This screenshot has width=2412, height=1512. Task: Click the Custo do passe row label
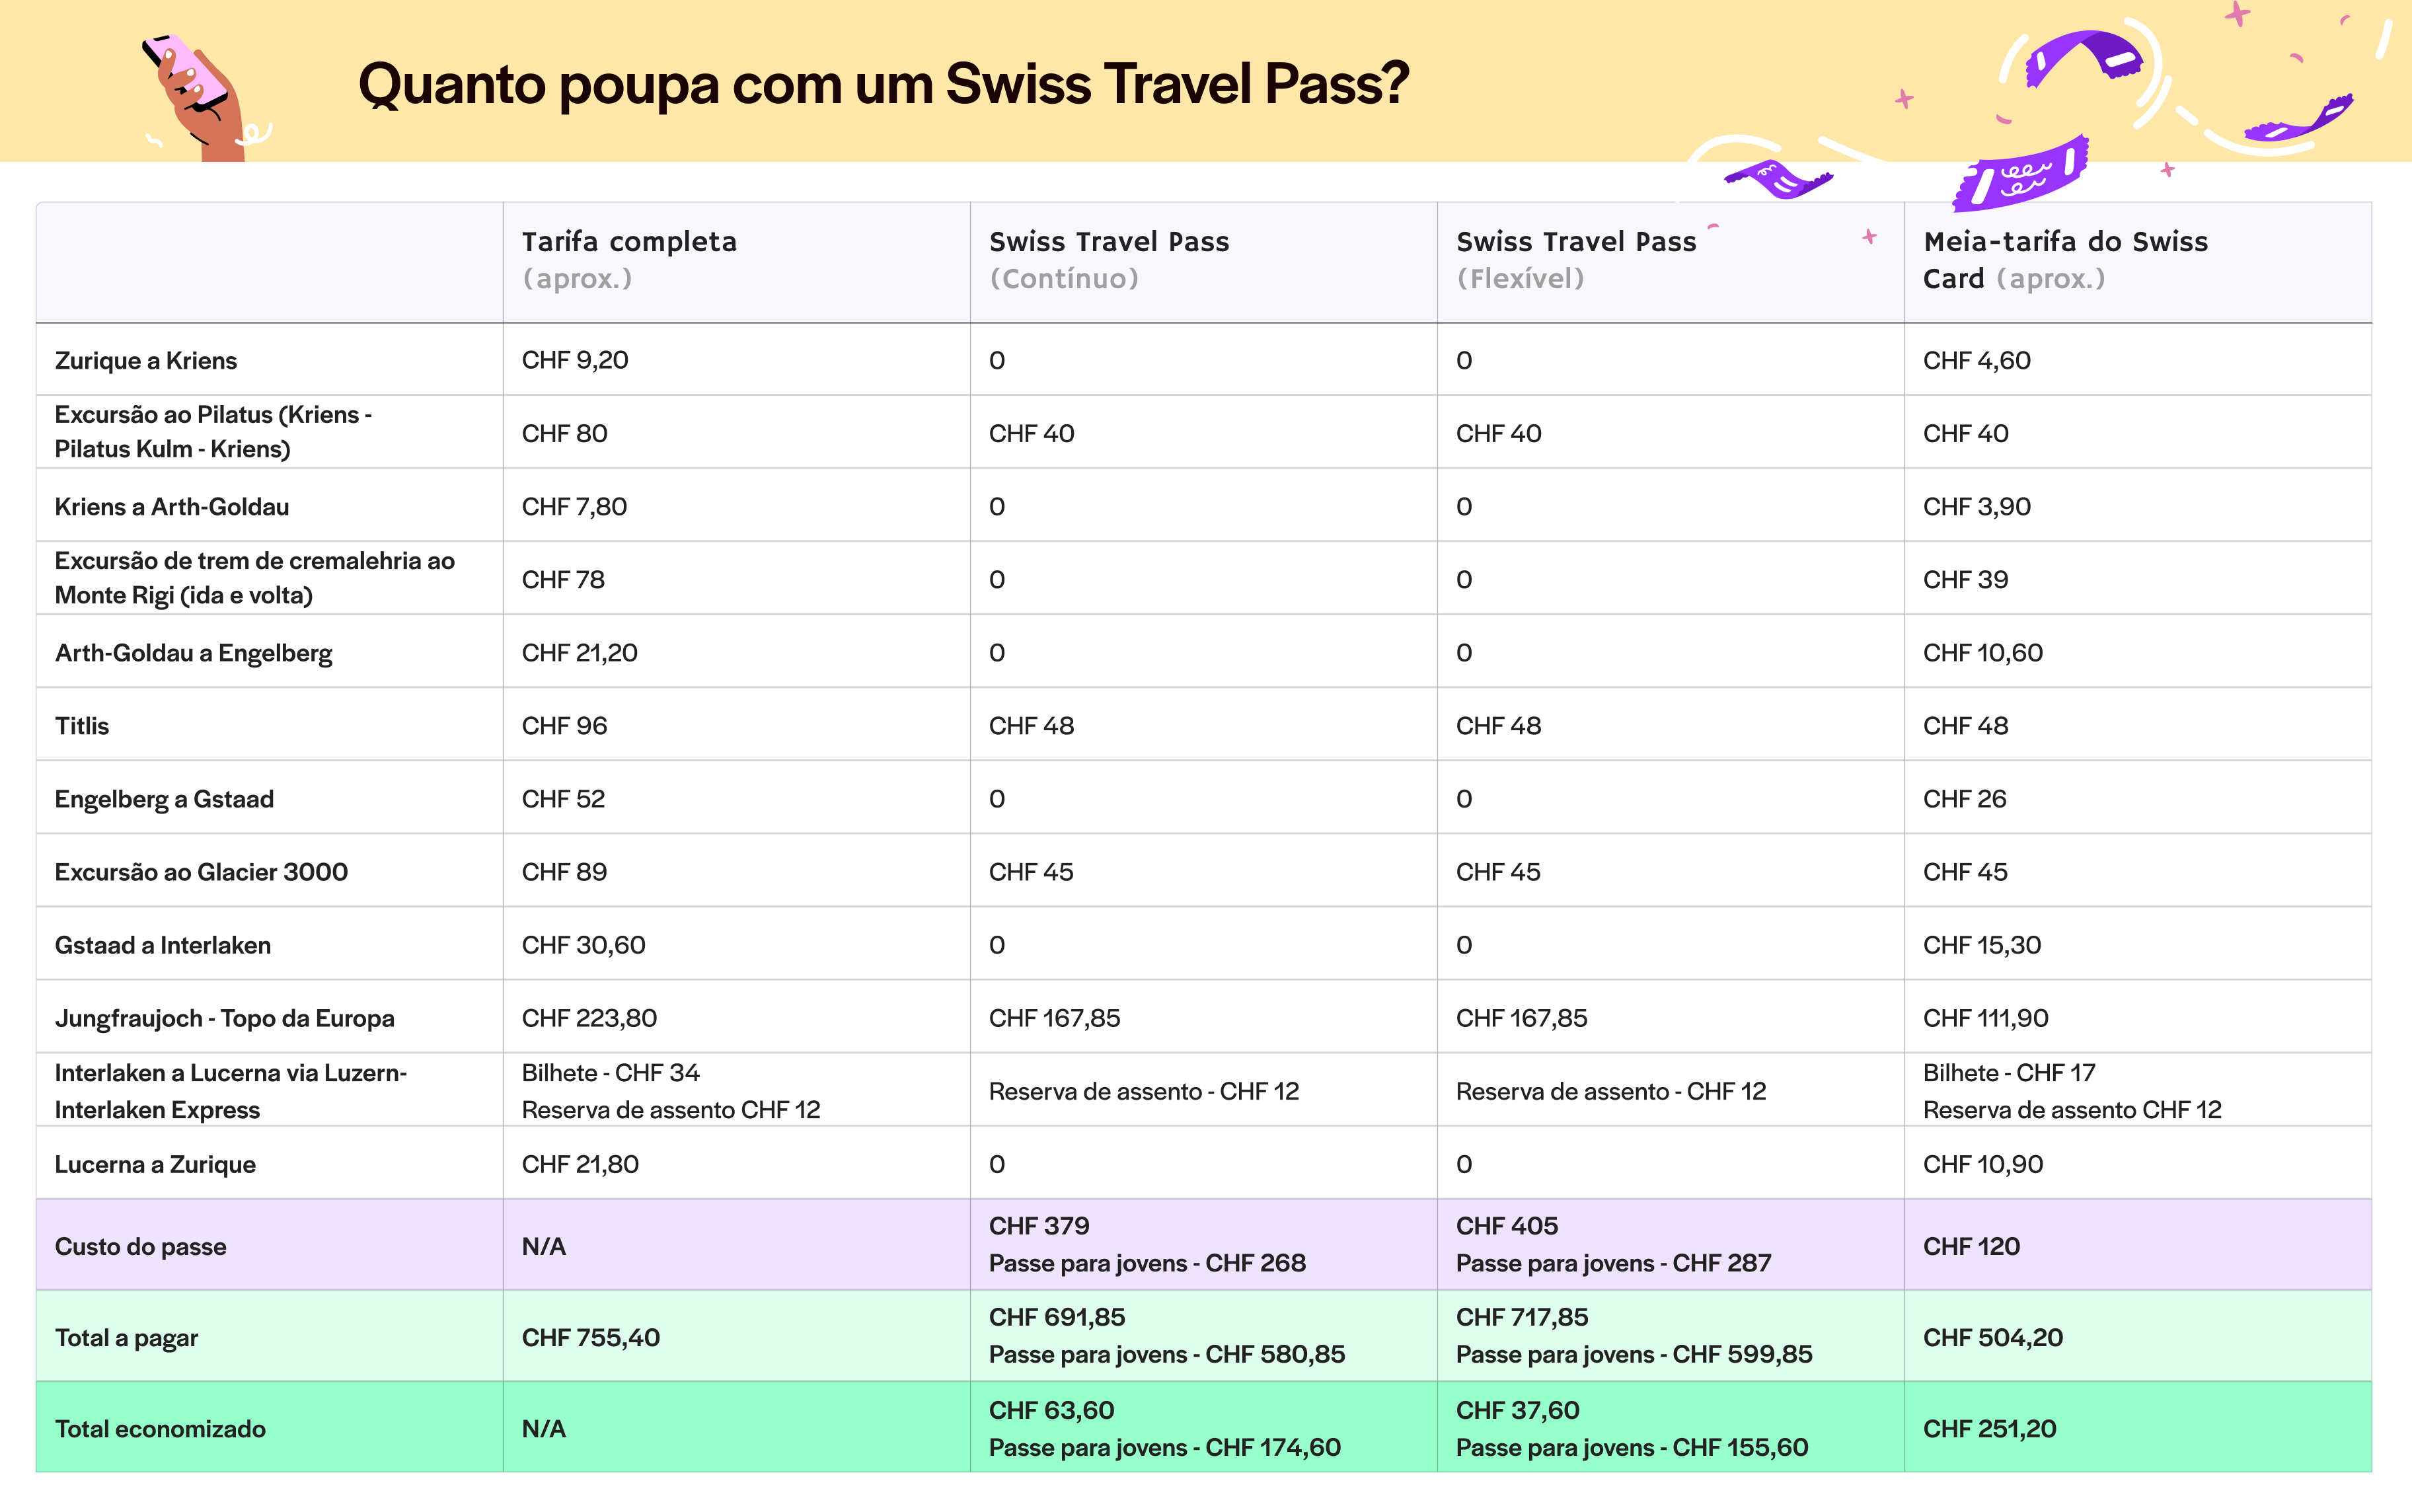(140, 1246)
